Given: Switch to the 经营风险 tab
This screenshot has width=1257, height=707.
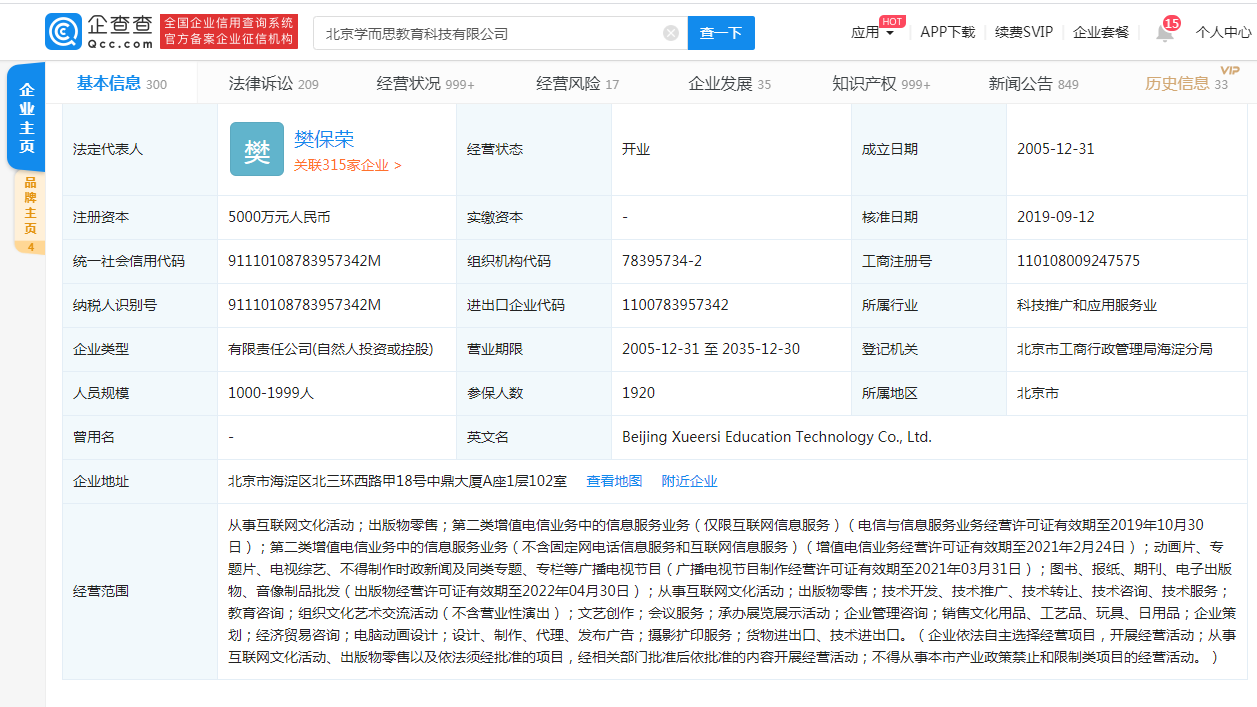Looking at the screenshot, I should pos(577,84).
